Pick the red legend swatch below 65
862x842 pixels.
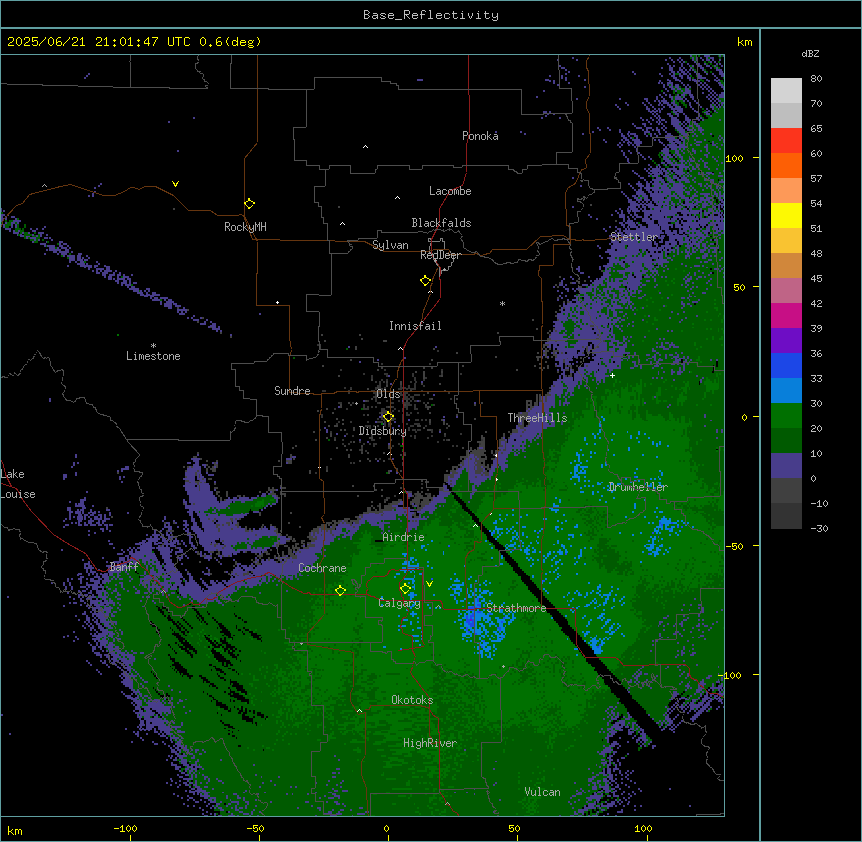pos(786,141)
